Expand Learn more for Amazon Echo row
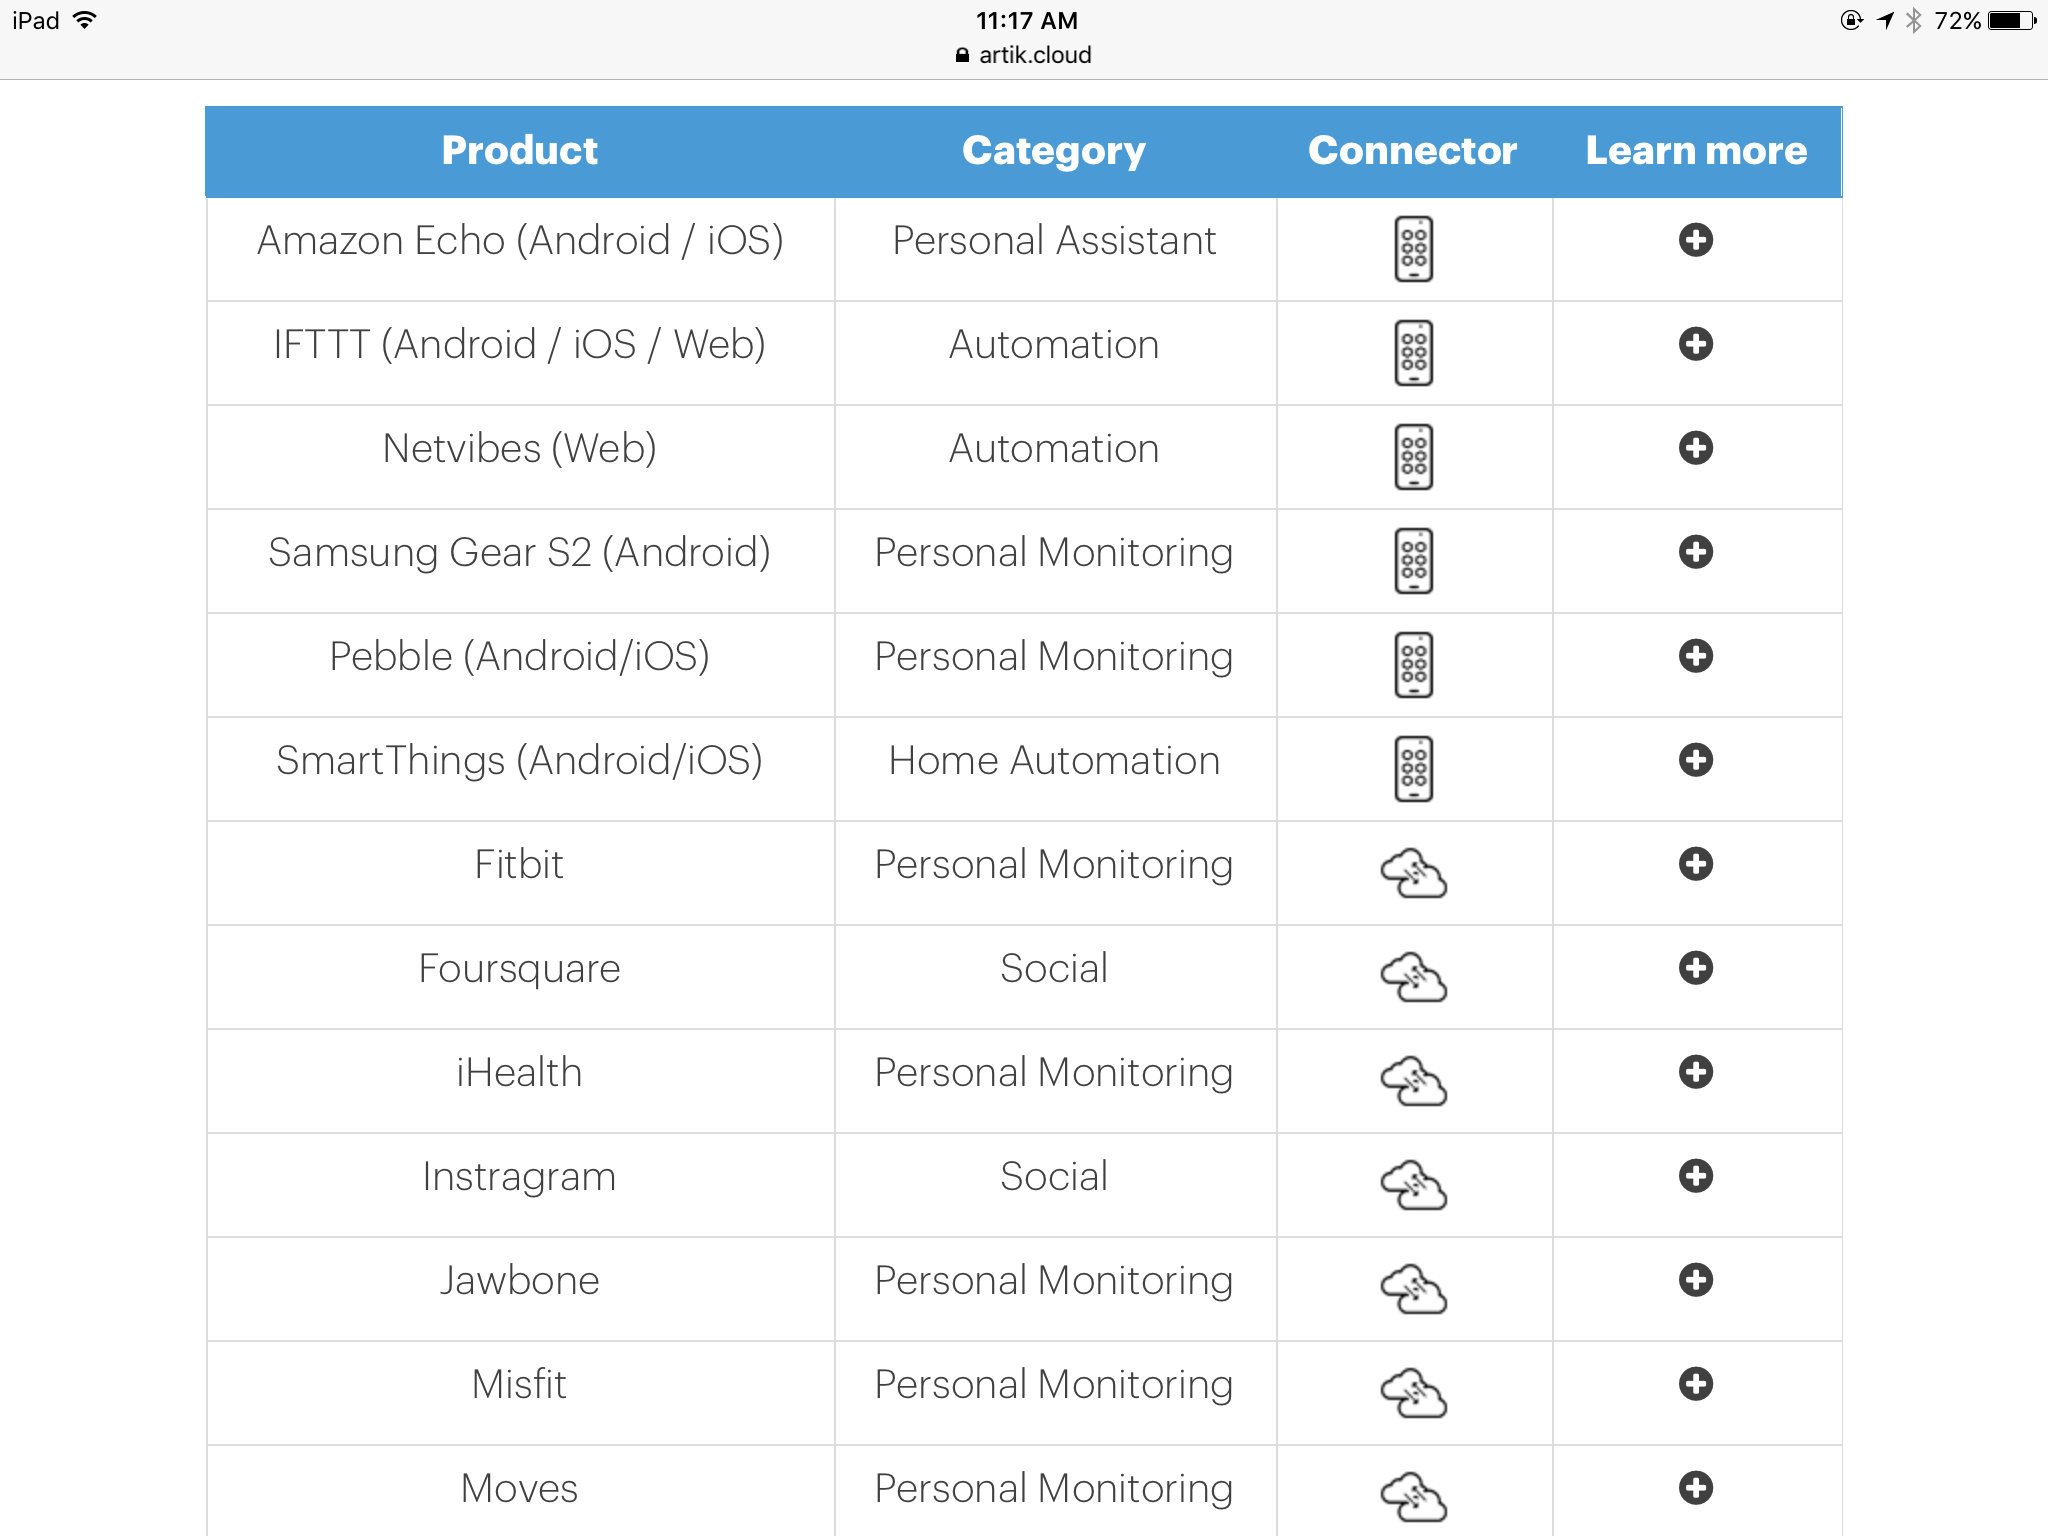This screenshot has height=1536, width=2048. coord(1695,240)
